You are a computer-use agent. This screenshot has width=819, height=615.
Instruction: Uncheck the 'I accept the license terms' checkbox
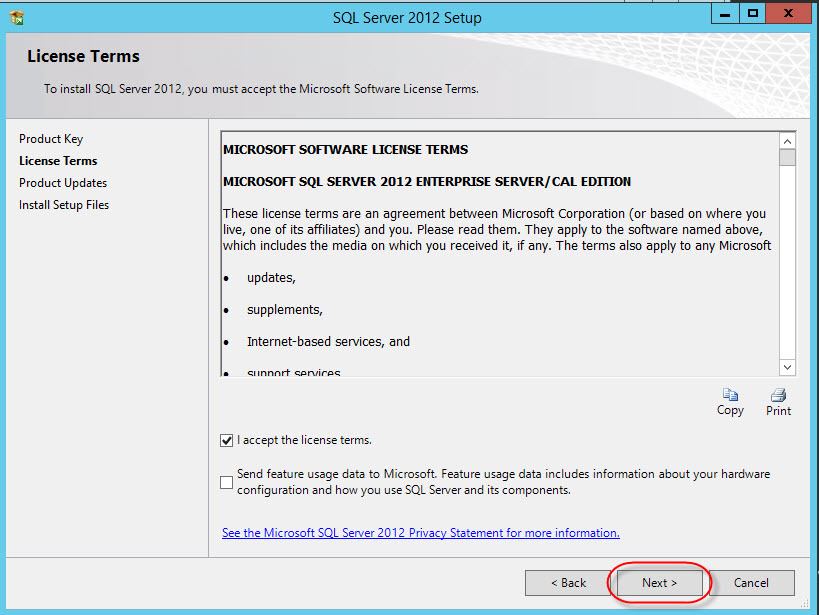[x=226, y=440]
